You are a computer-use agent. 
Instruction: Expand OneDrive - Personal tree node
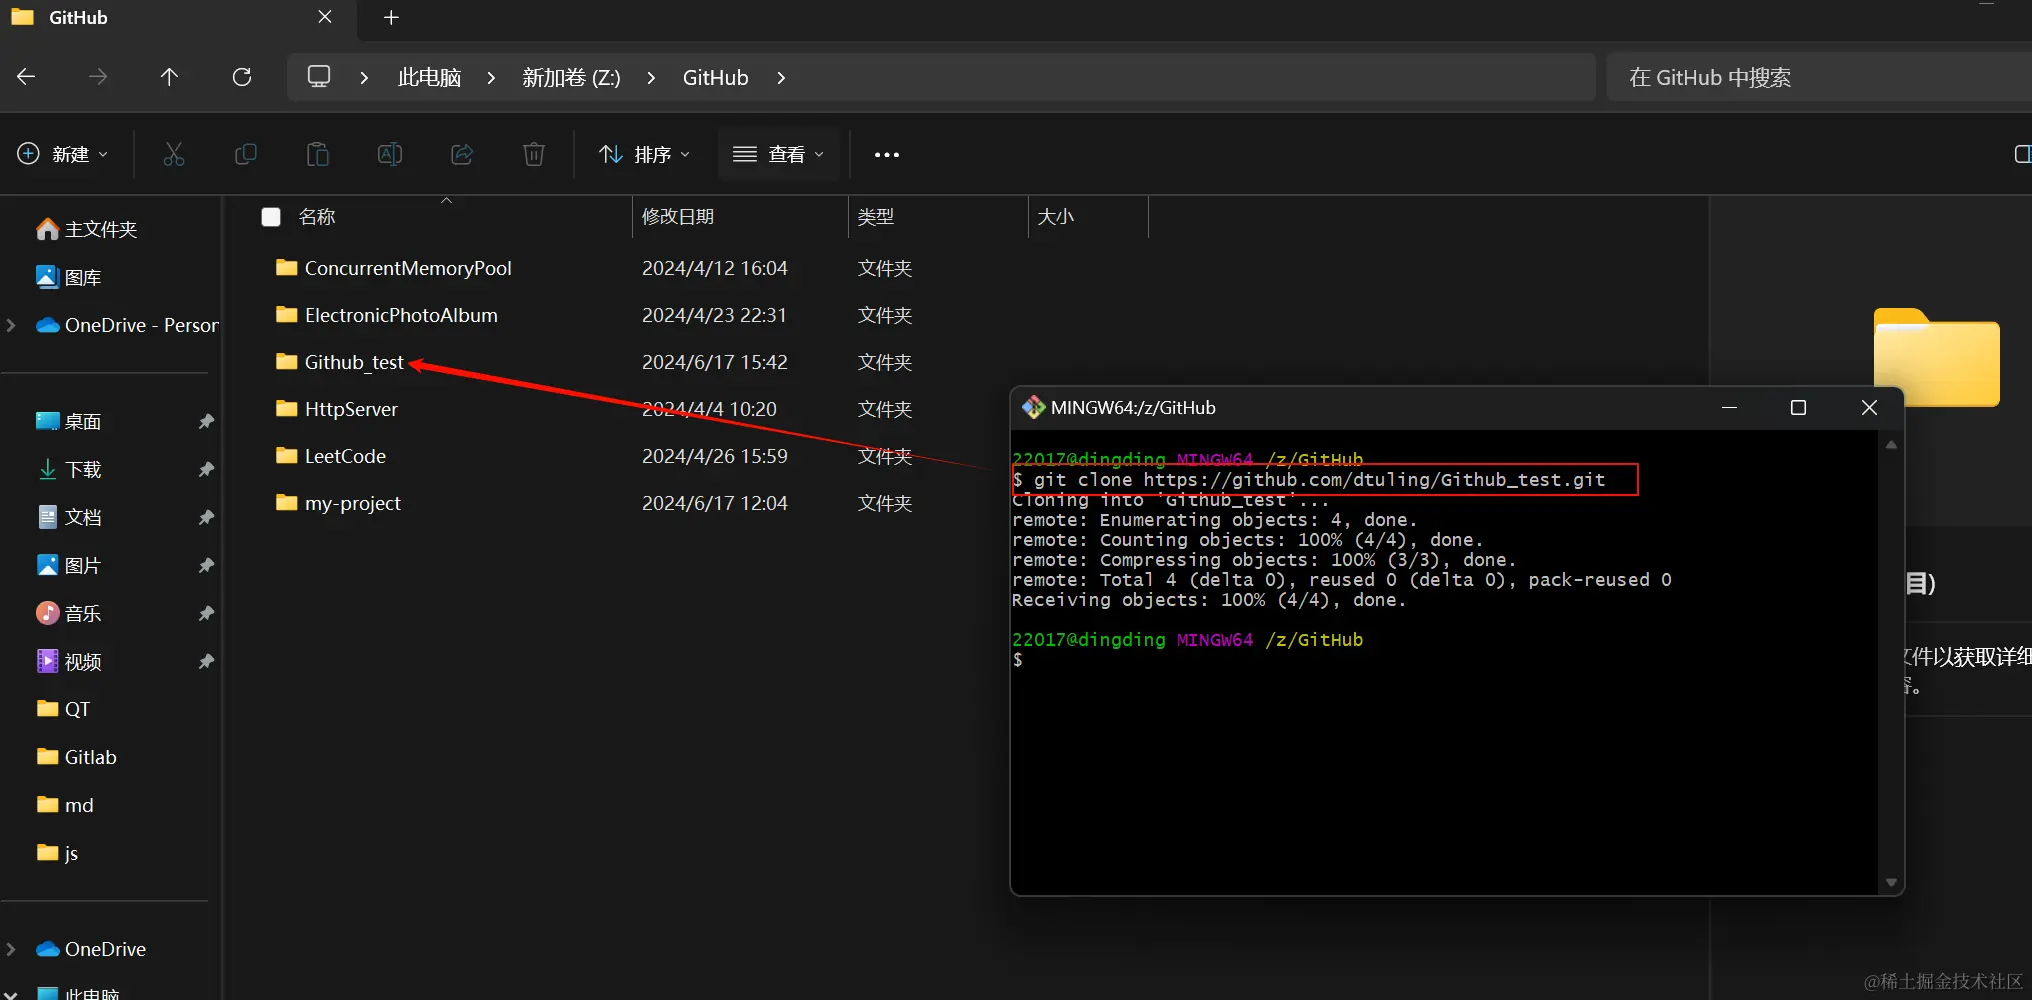11,325
